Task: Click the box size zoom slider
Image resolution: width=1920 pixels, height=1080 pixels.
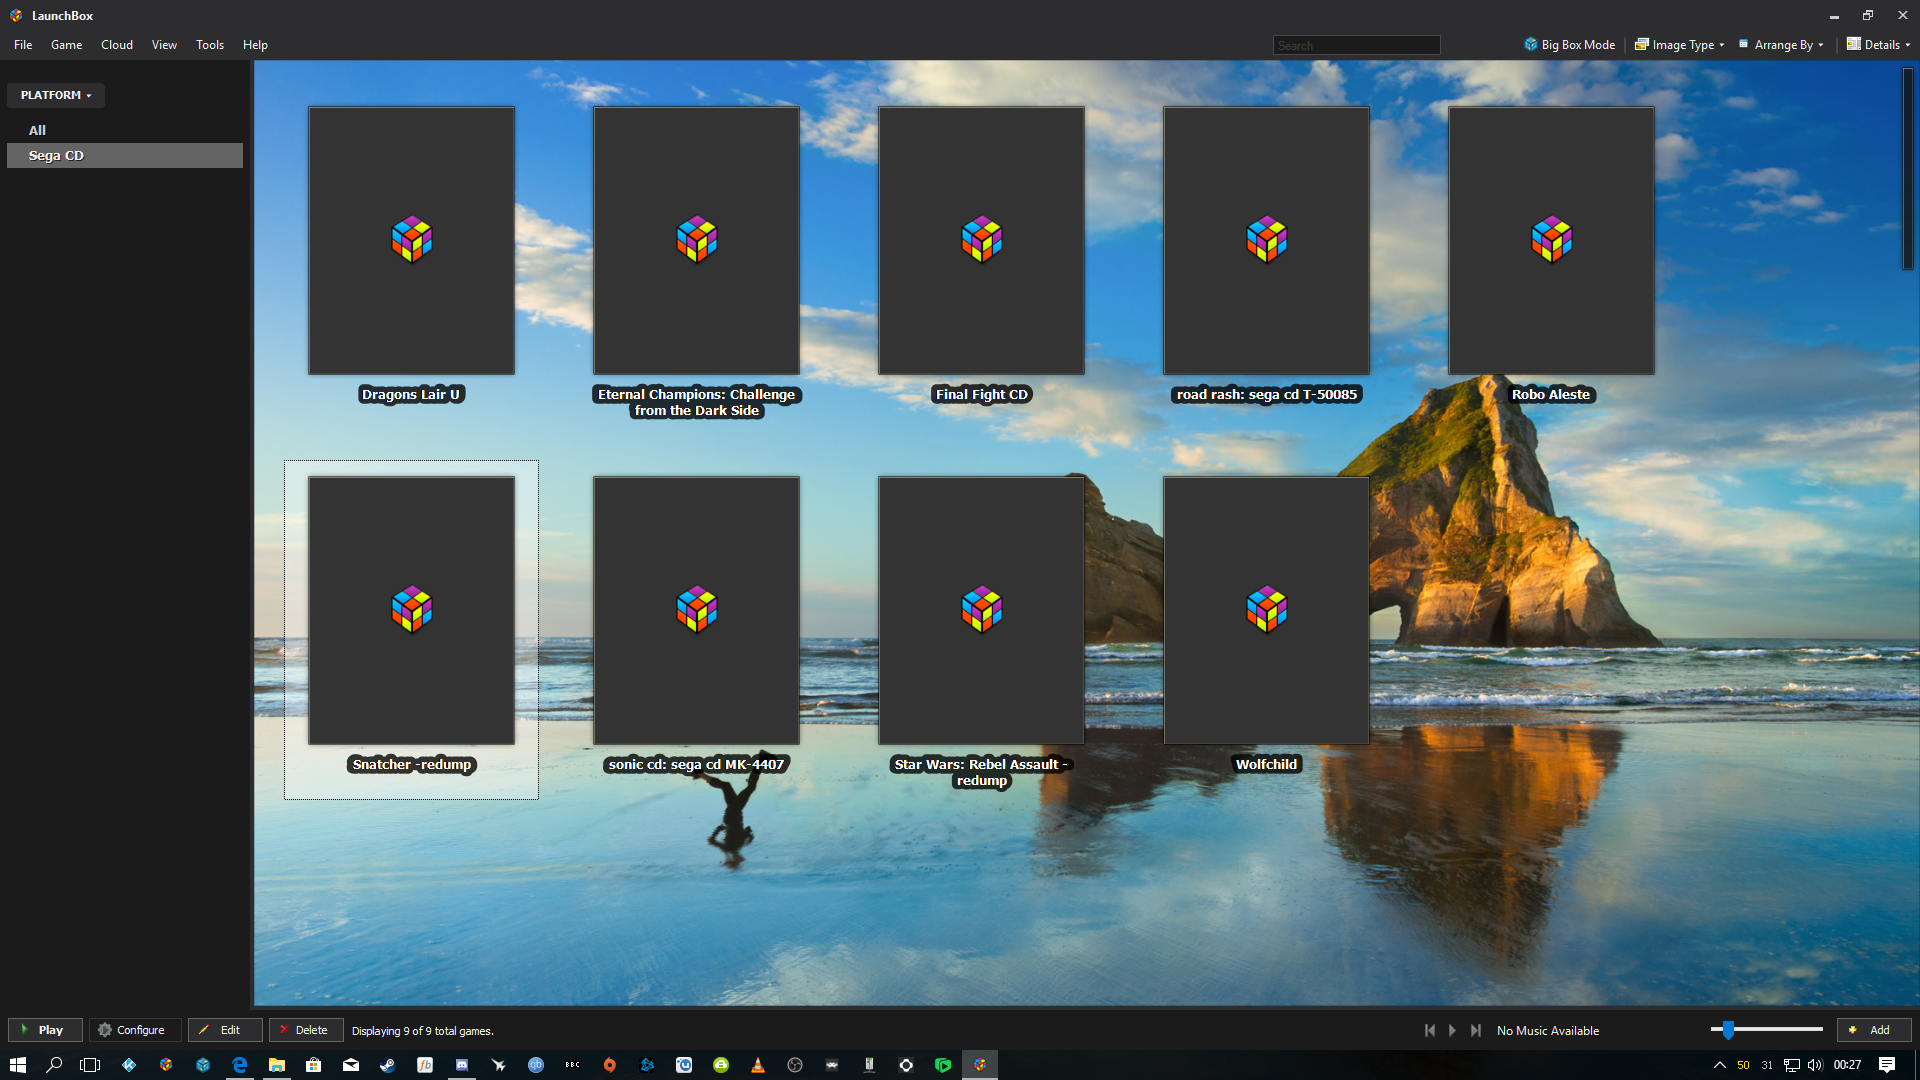Action: coord(1766,1029)
